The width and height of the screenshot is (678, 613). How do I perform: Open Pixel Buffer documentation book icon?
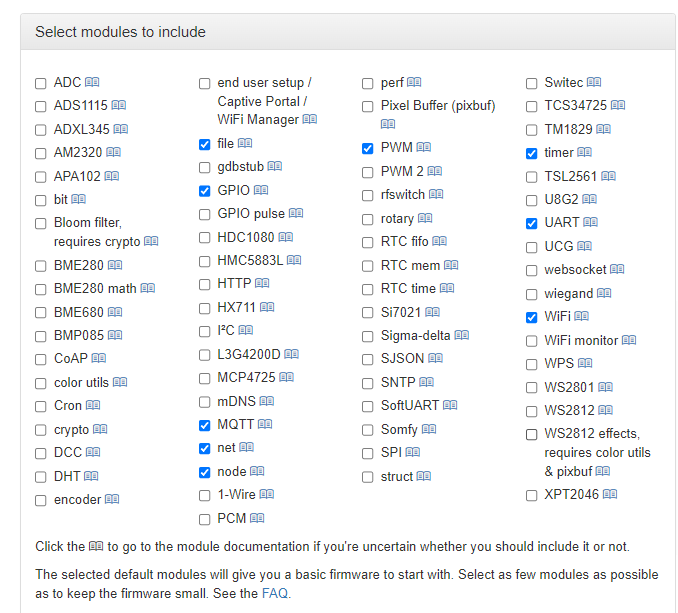[388, 124]
